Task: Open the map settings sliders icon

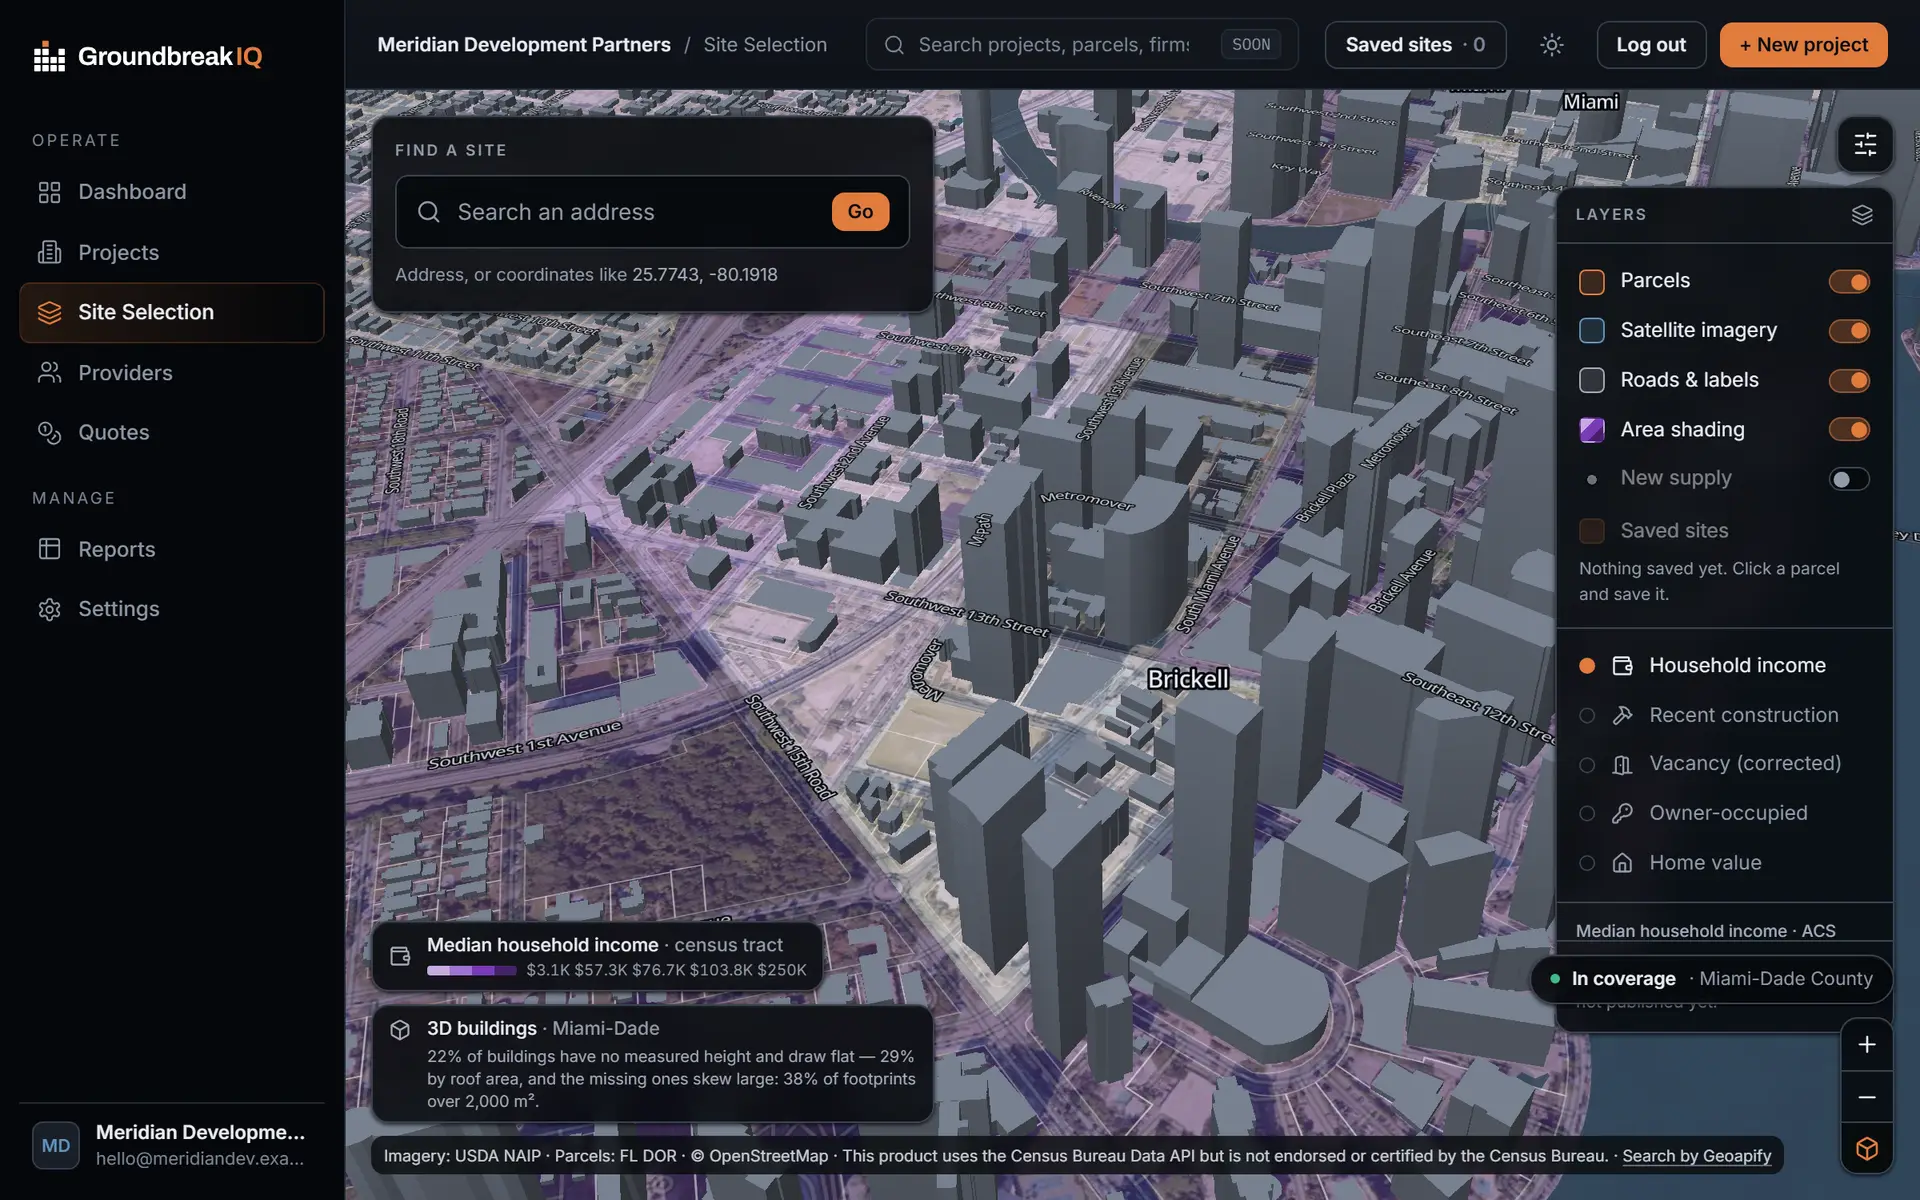Action: pyautogui.click(x=1865, y=145)
